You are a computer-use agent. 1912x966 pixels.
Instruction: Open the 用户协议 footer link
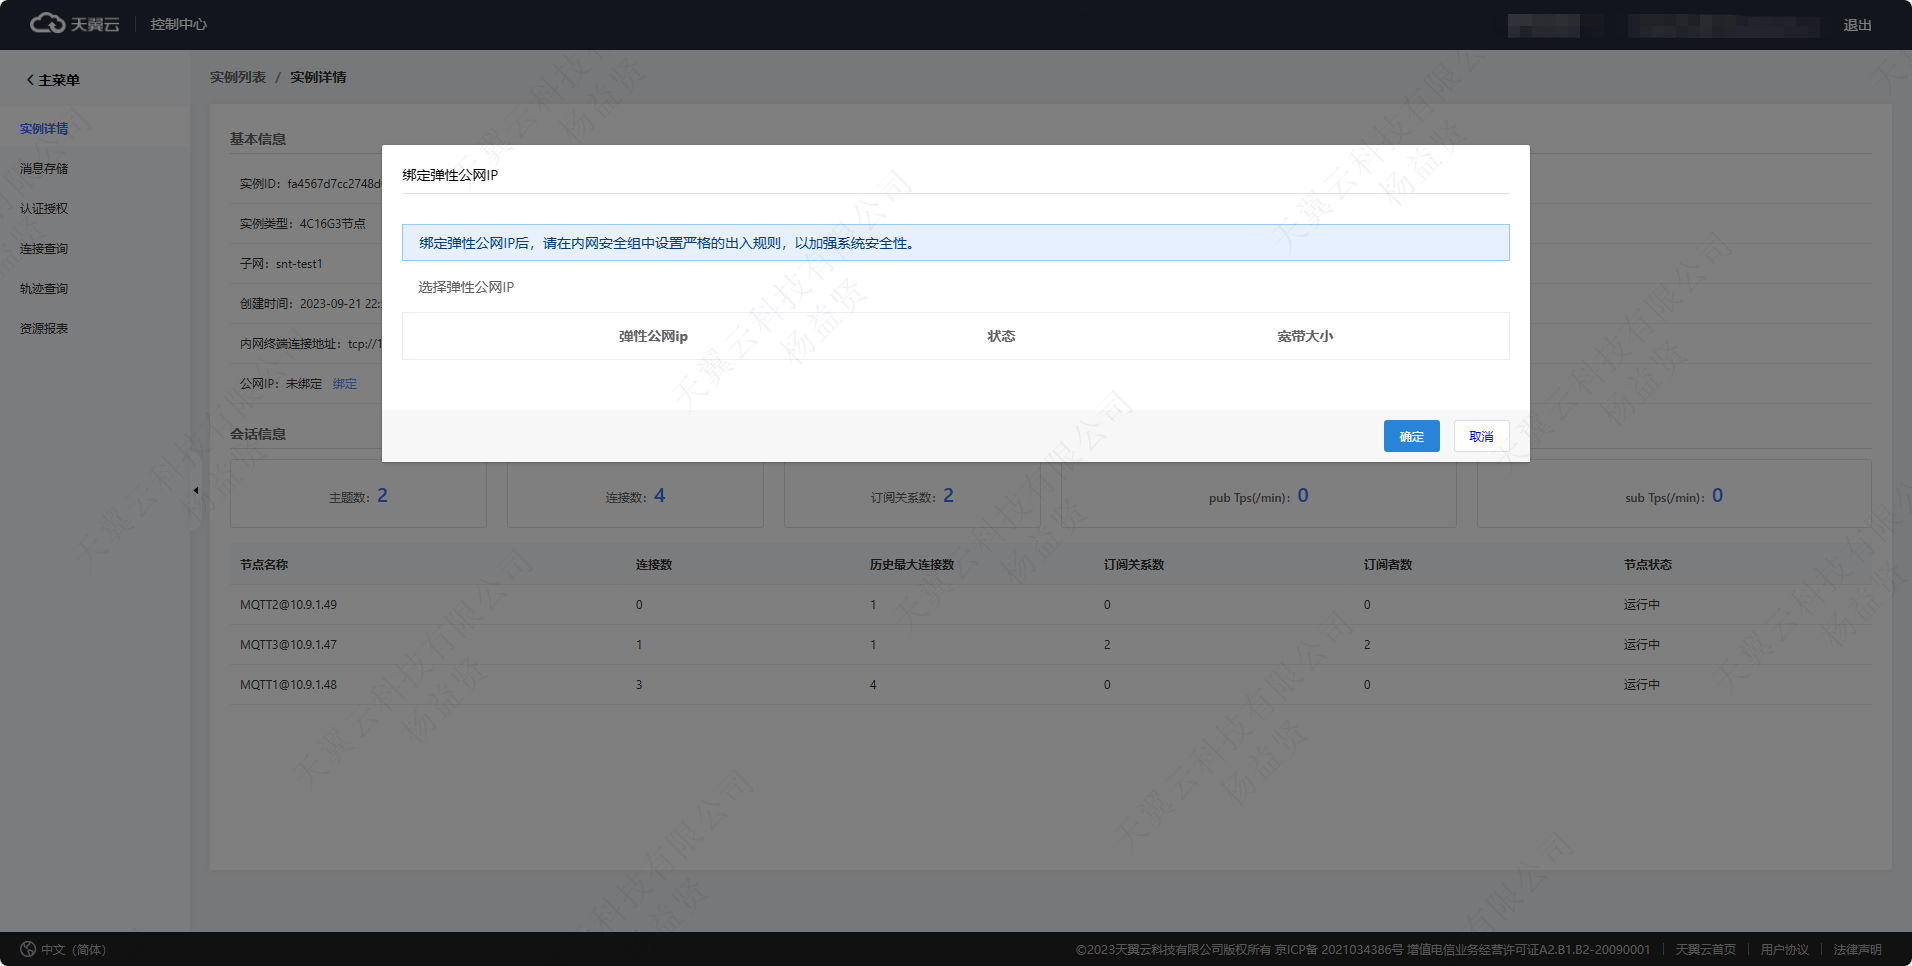coord(1784,949)
